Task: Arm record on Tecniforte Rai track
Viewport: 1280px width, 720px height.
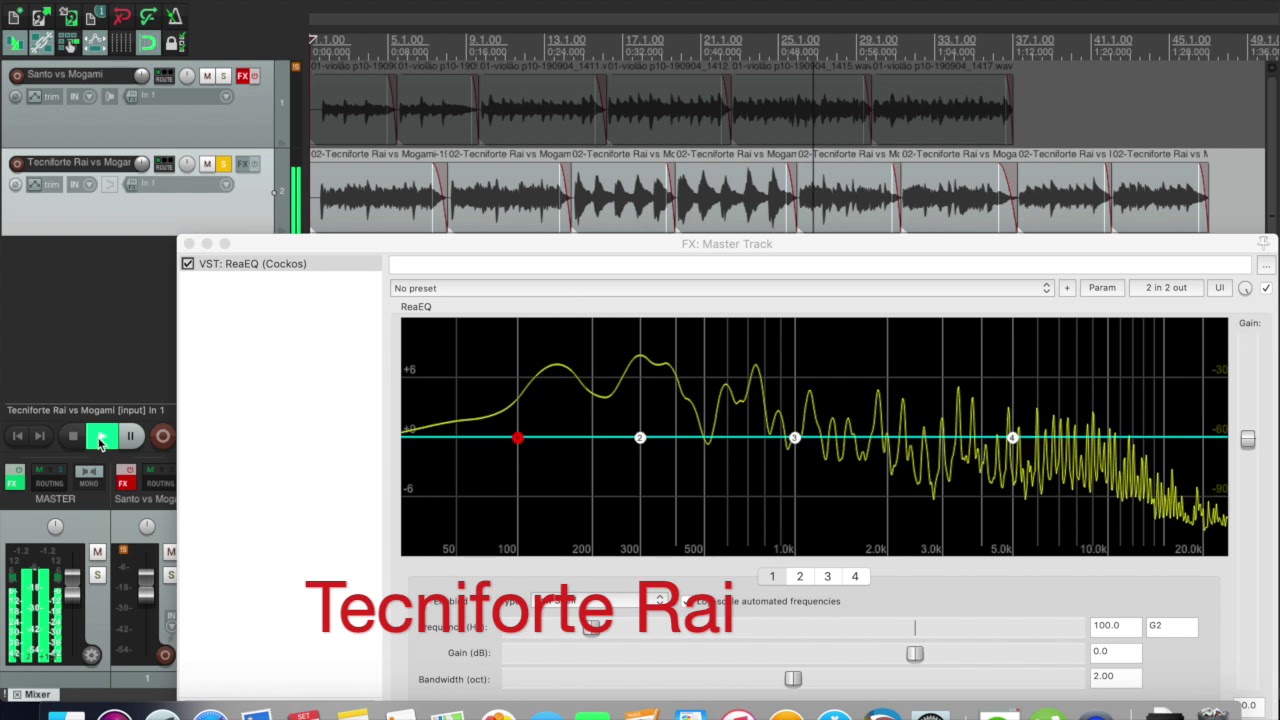Action: point(16,163)
